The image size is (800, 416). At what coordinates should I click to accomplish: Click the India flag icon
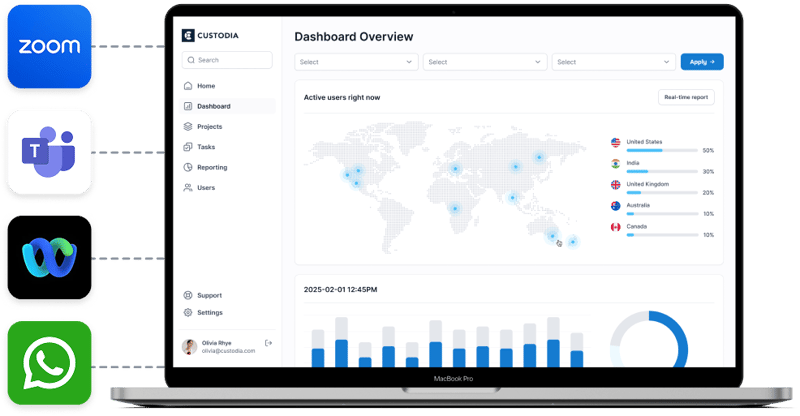click(x=616, y=164)
